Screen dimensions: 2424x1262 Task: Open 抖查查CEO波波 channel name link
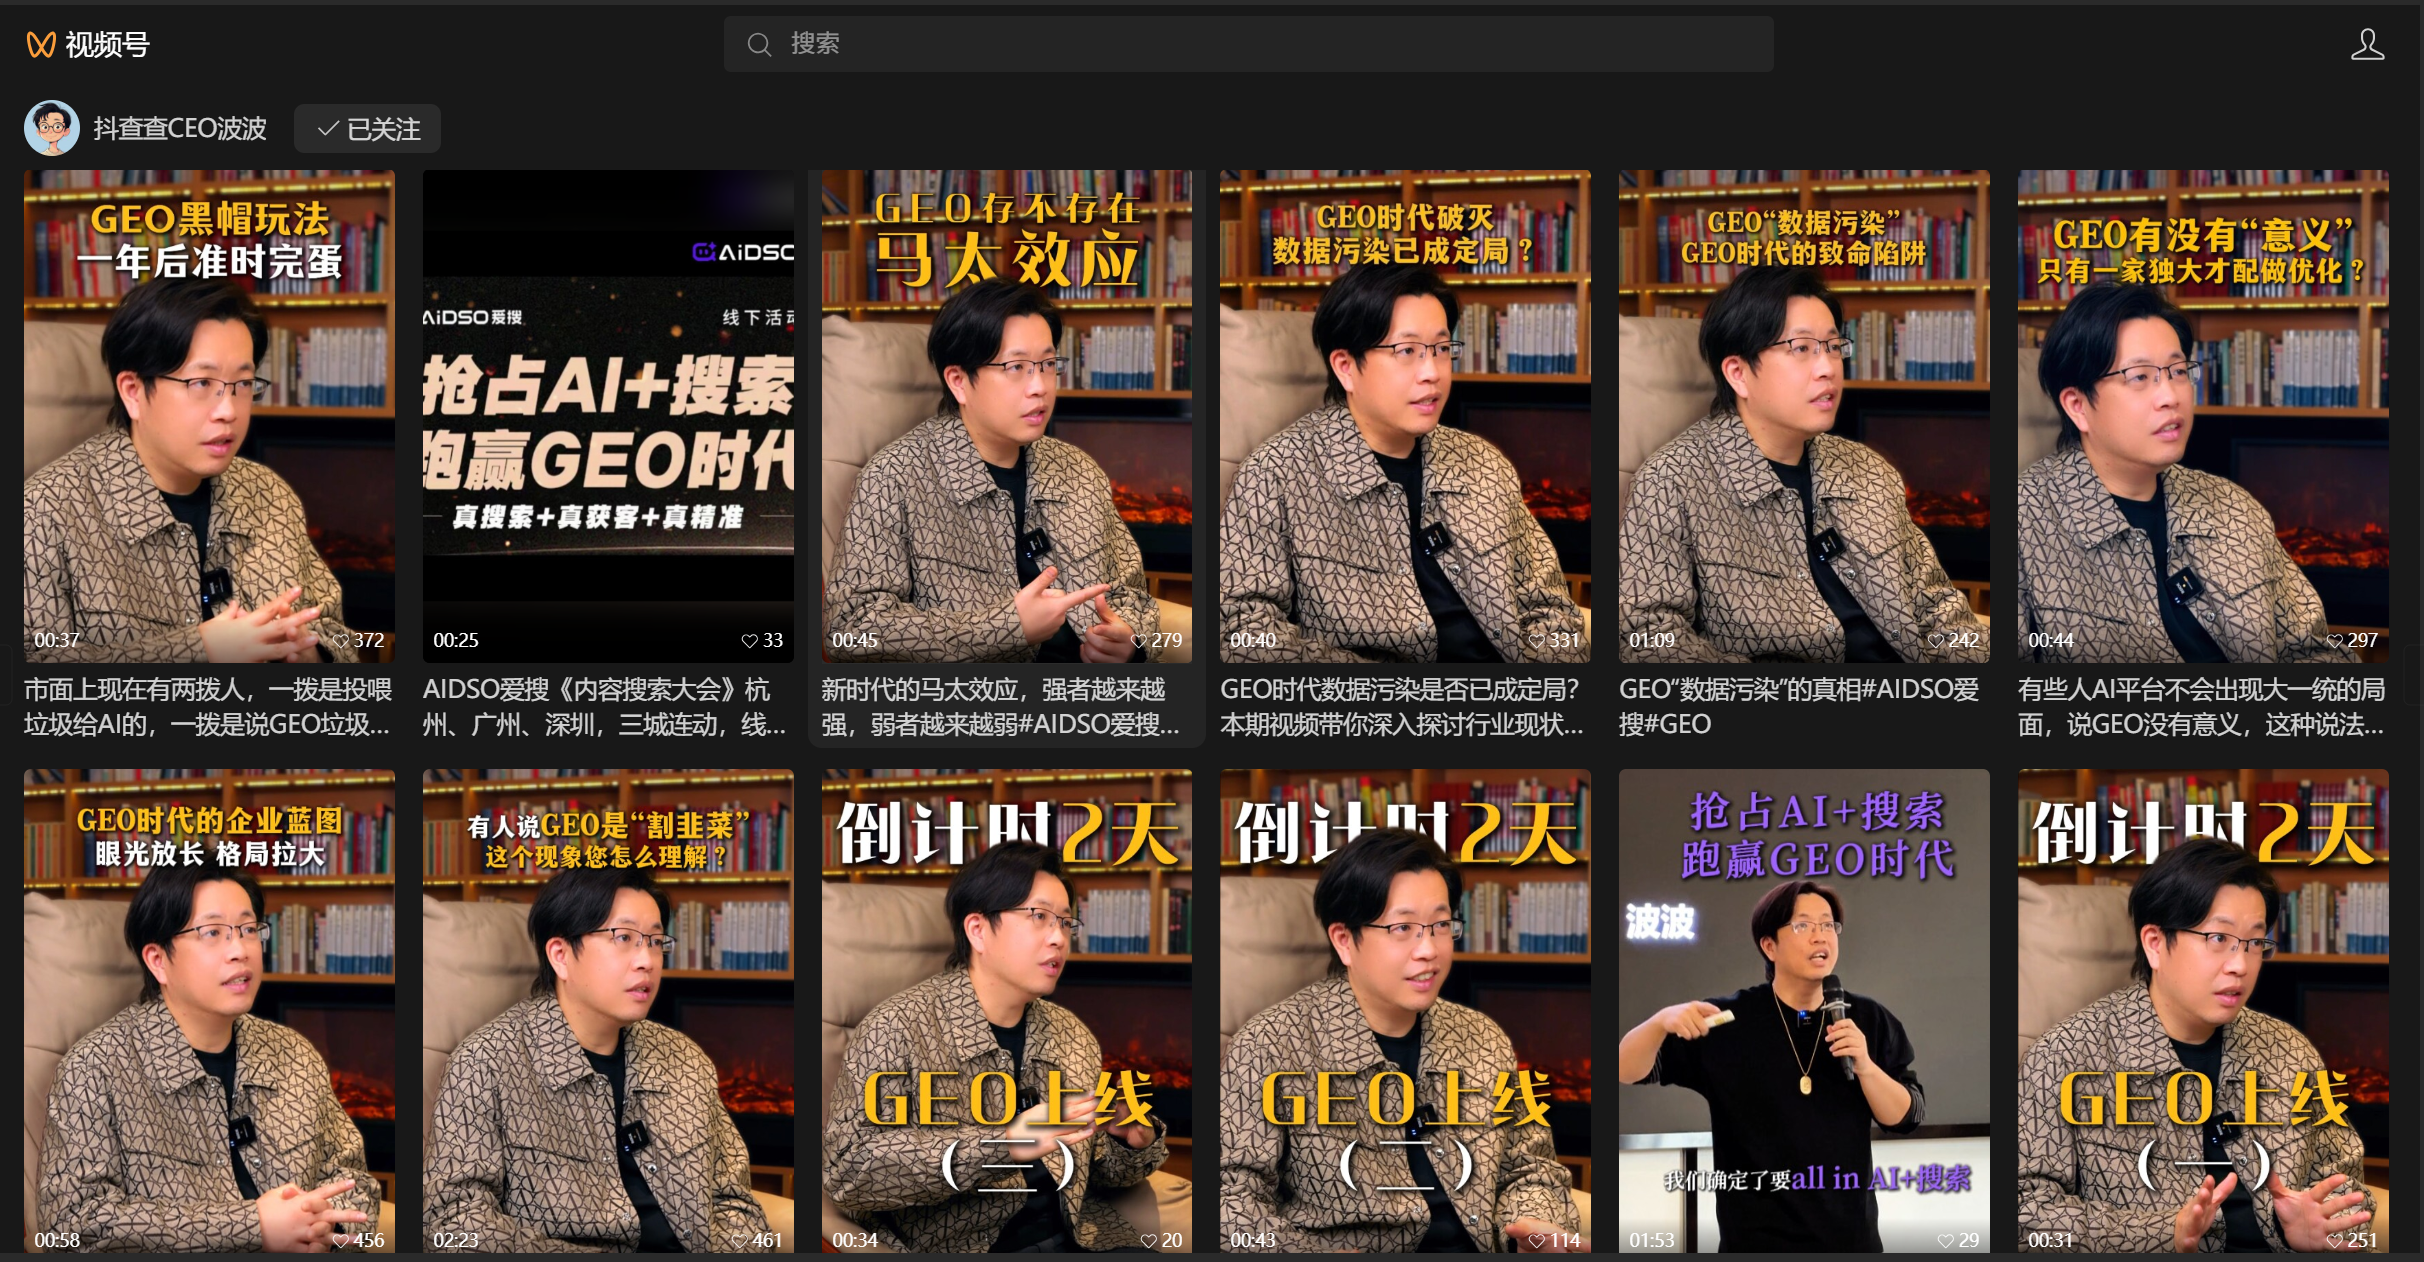(180, 129)
